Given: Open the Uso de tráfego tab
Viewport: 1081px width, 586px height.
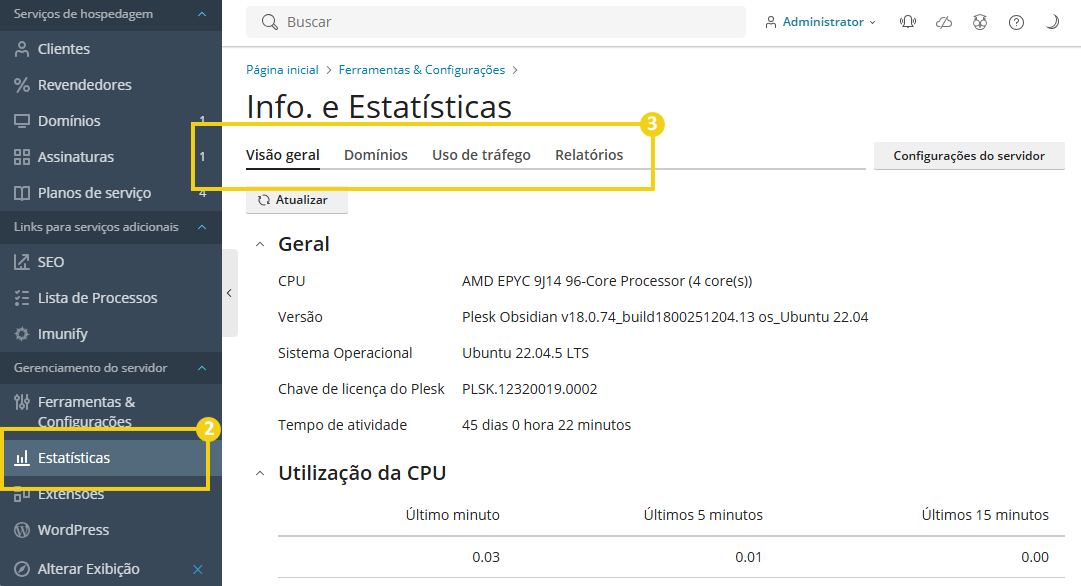Looking at the screenshot, I should pos(481,154).
